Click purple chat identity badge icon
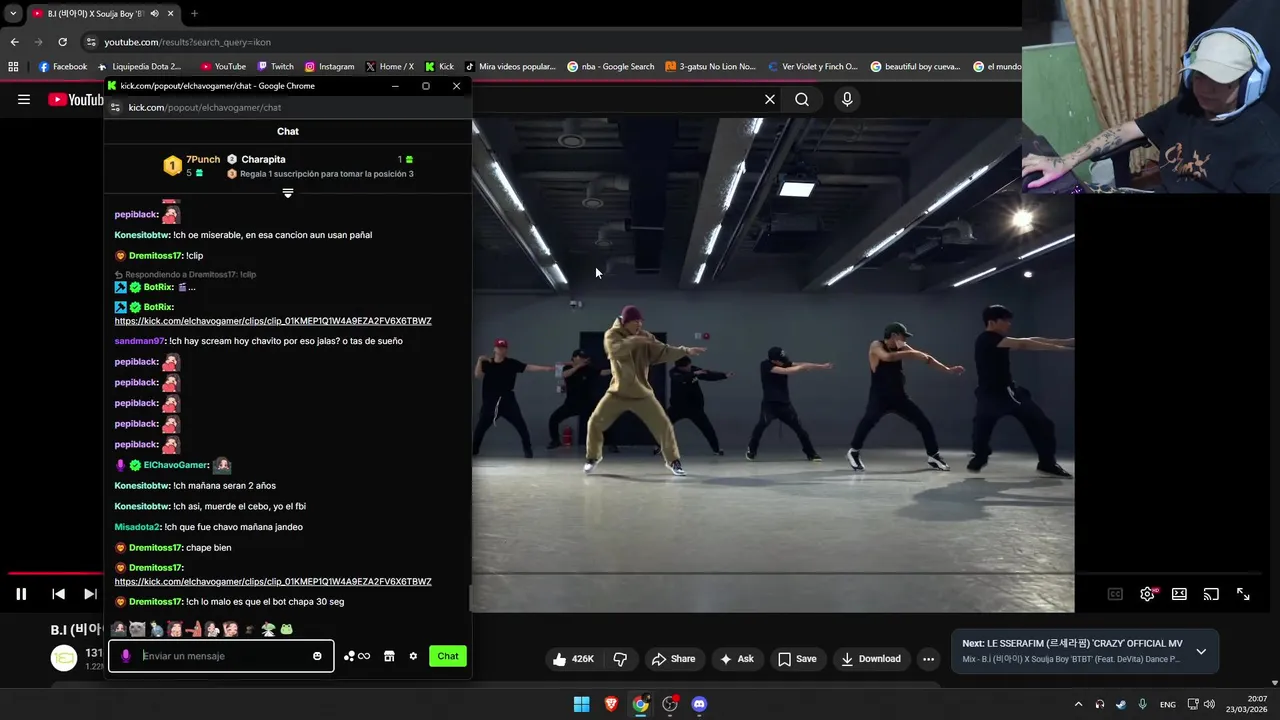 click(125, 656)
